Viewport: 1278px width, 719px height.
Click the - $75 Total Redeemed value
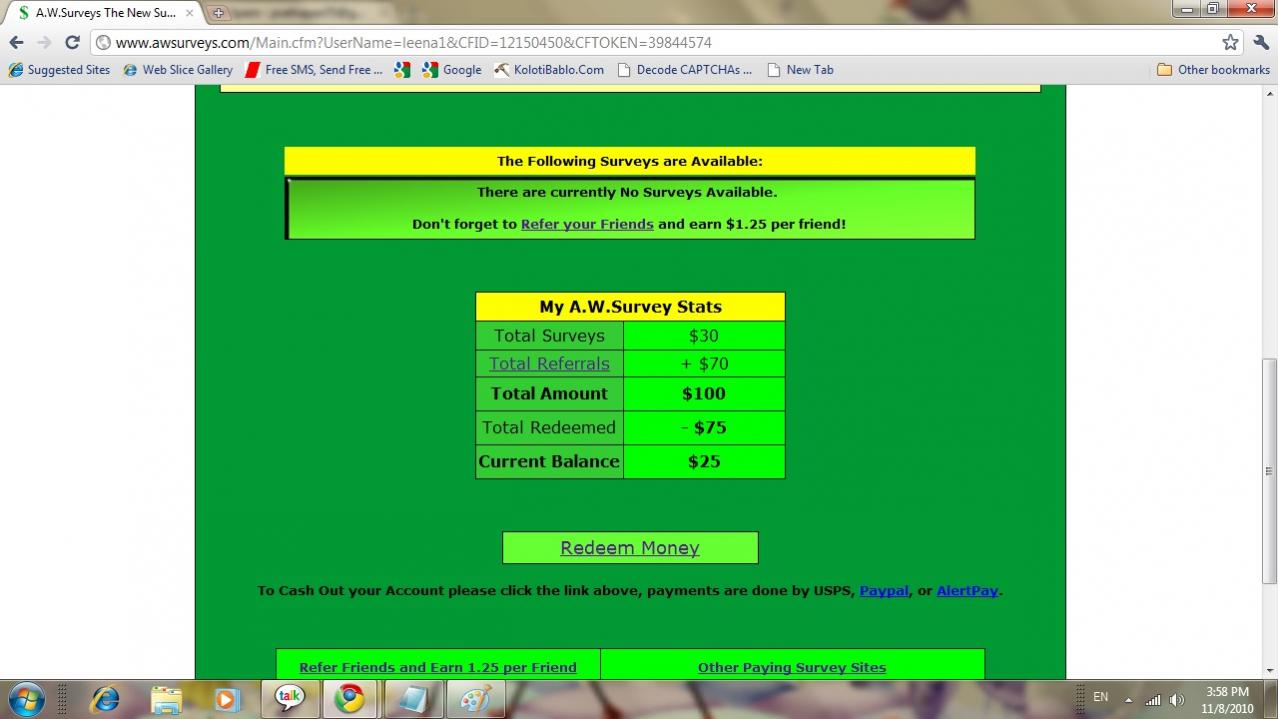click(704, 428)
